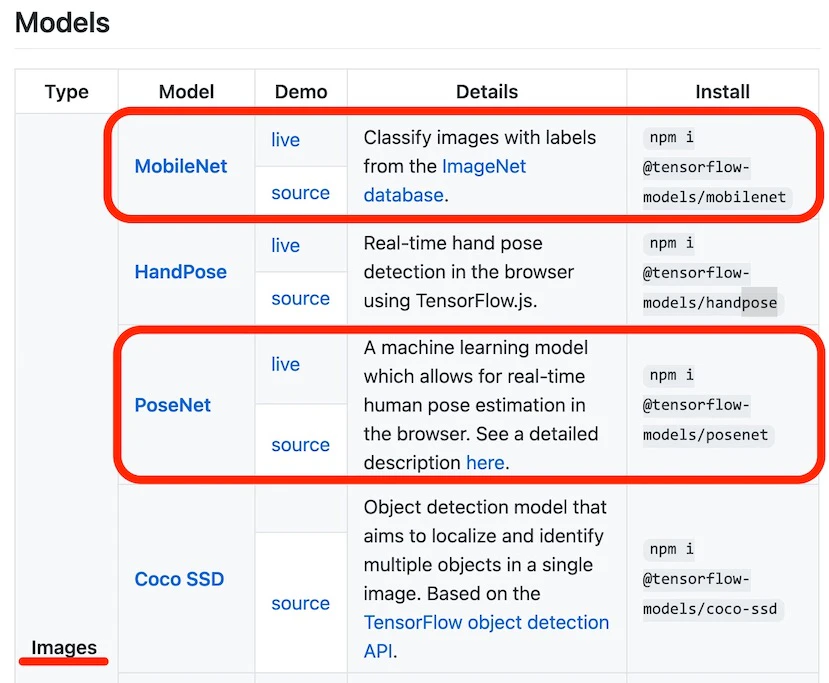
Task: Open the Coco SSD model page link
Action: pos(179,578)
